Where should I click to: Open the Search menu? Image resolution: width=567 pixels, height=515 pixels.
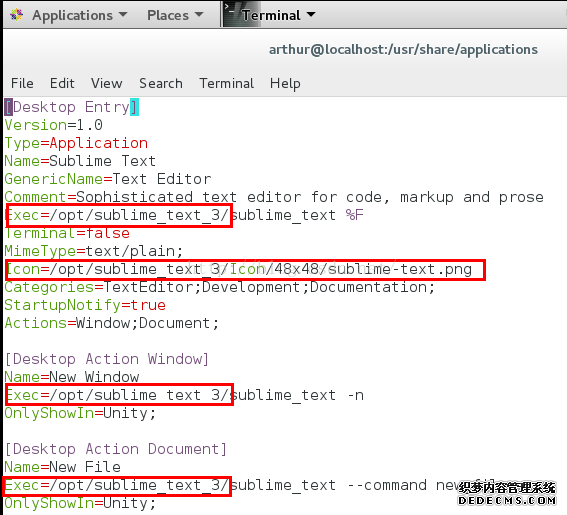[x=161, y=83]
